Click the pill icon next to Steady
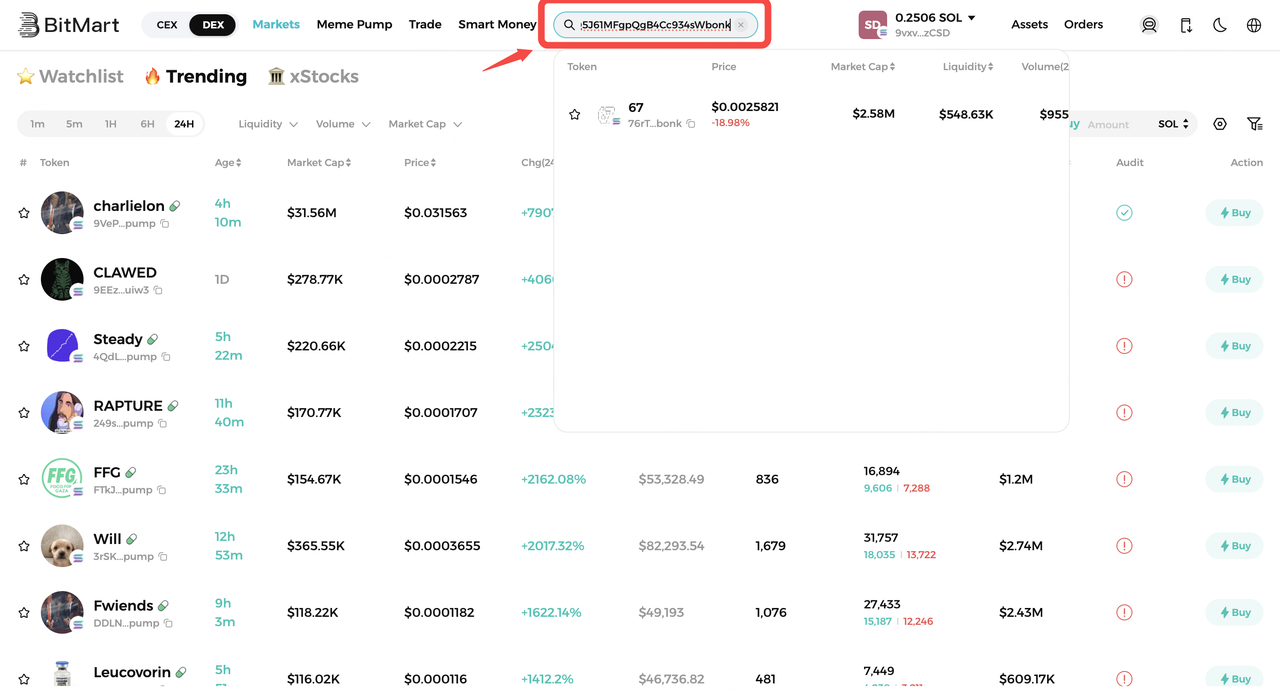 pyautogui.click(x=153, y=339)
